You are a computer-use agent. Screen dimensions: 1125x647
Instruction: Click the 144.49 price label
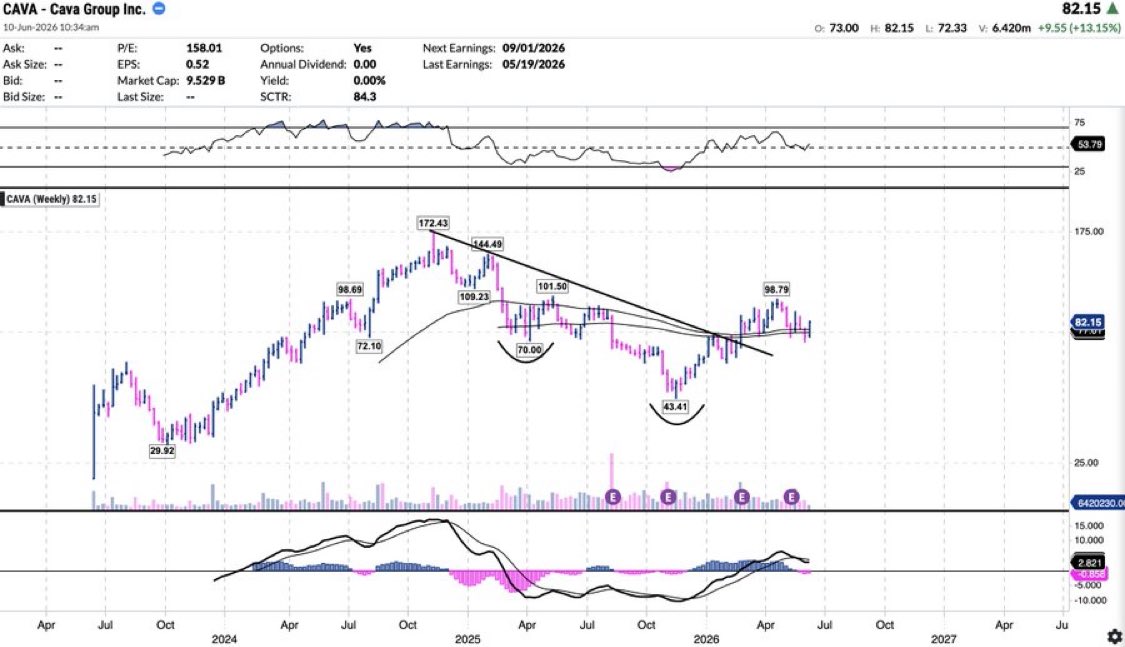pos(488,244)
